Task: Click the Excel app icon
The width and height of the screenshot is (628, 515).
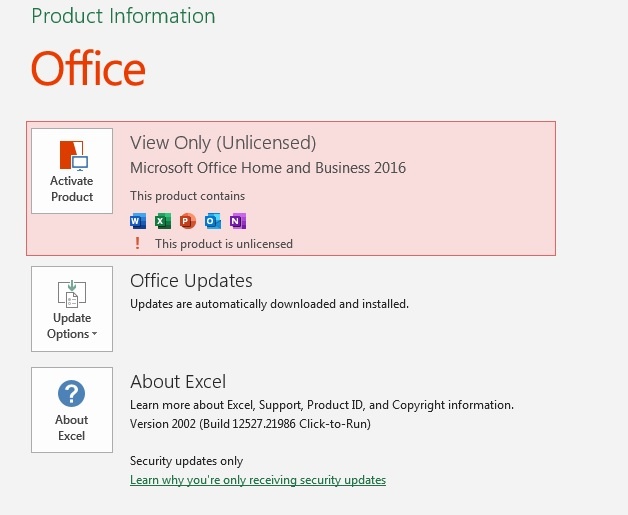Action: (163, 221)
